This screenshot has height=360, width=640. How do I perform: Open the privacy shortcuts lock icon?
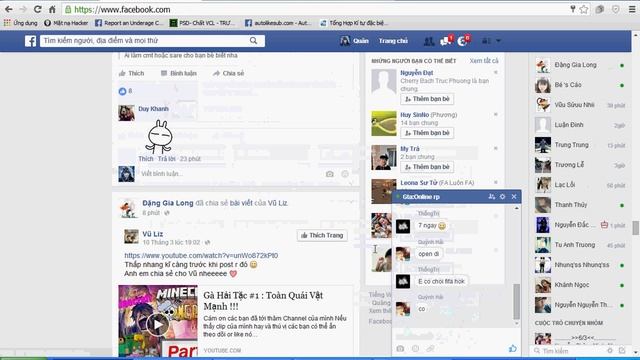coord(486,41)
